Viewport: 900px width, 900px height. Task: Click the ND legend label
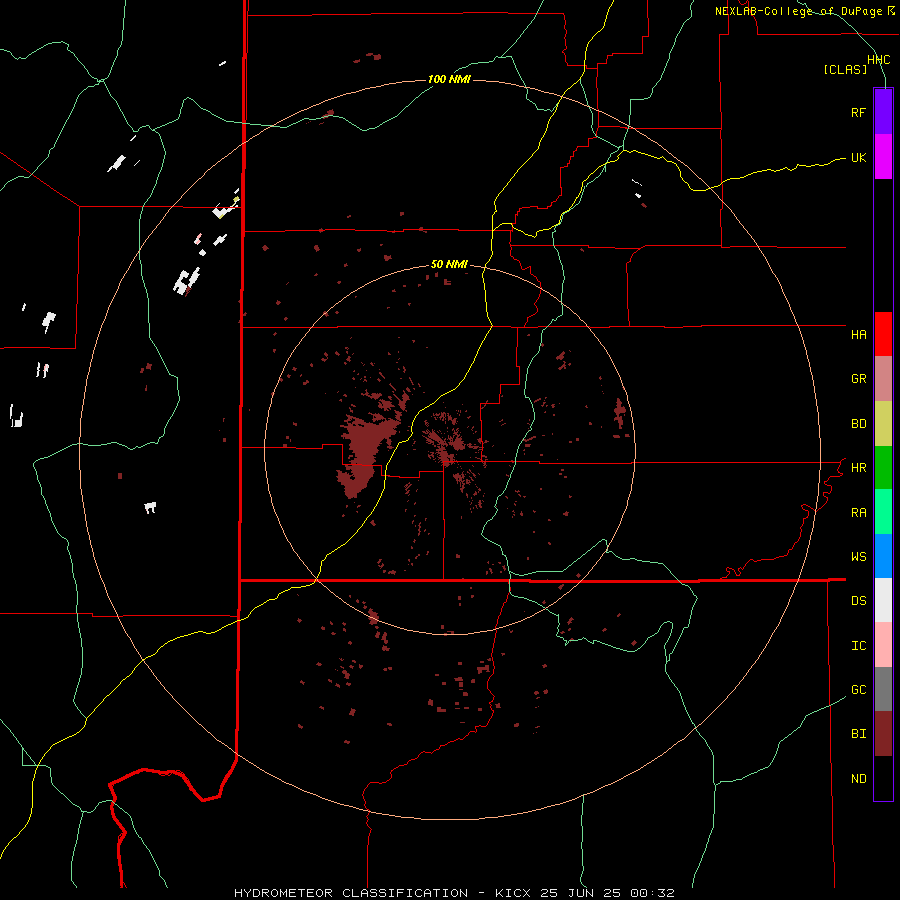pyautogui.click(x=858, y=779)
